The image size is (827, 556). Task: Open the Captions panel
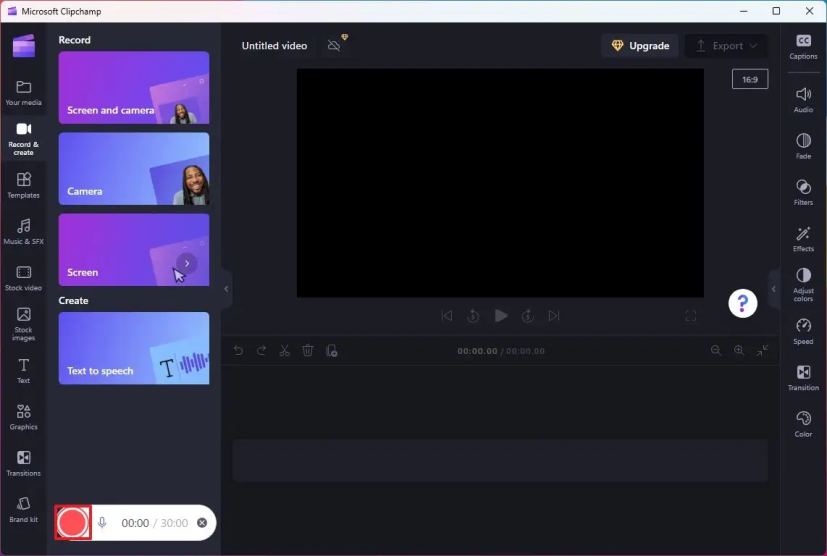(x=803, y=47)
